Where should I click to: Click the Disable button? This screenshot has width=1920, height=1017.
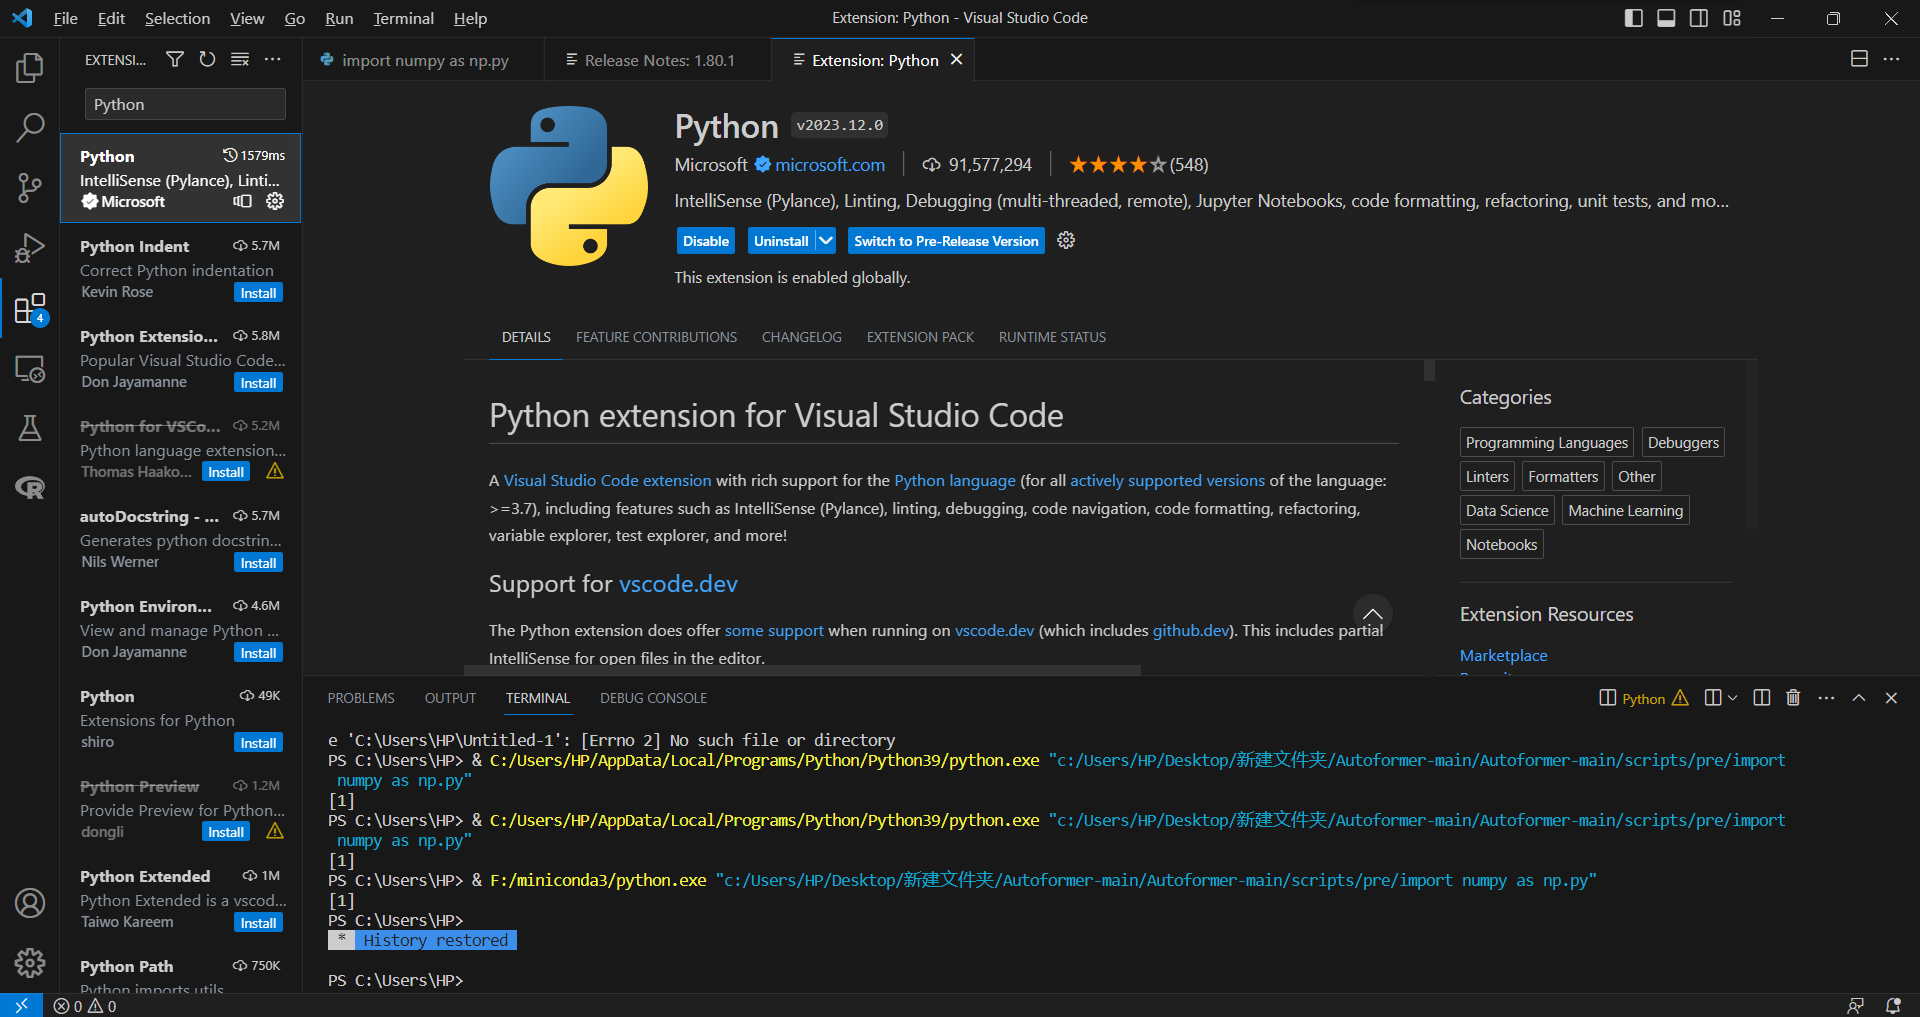click(706, 240)
